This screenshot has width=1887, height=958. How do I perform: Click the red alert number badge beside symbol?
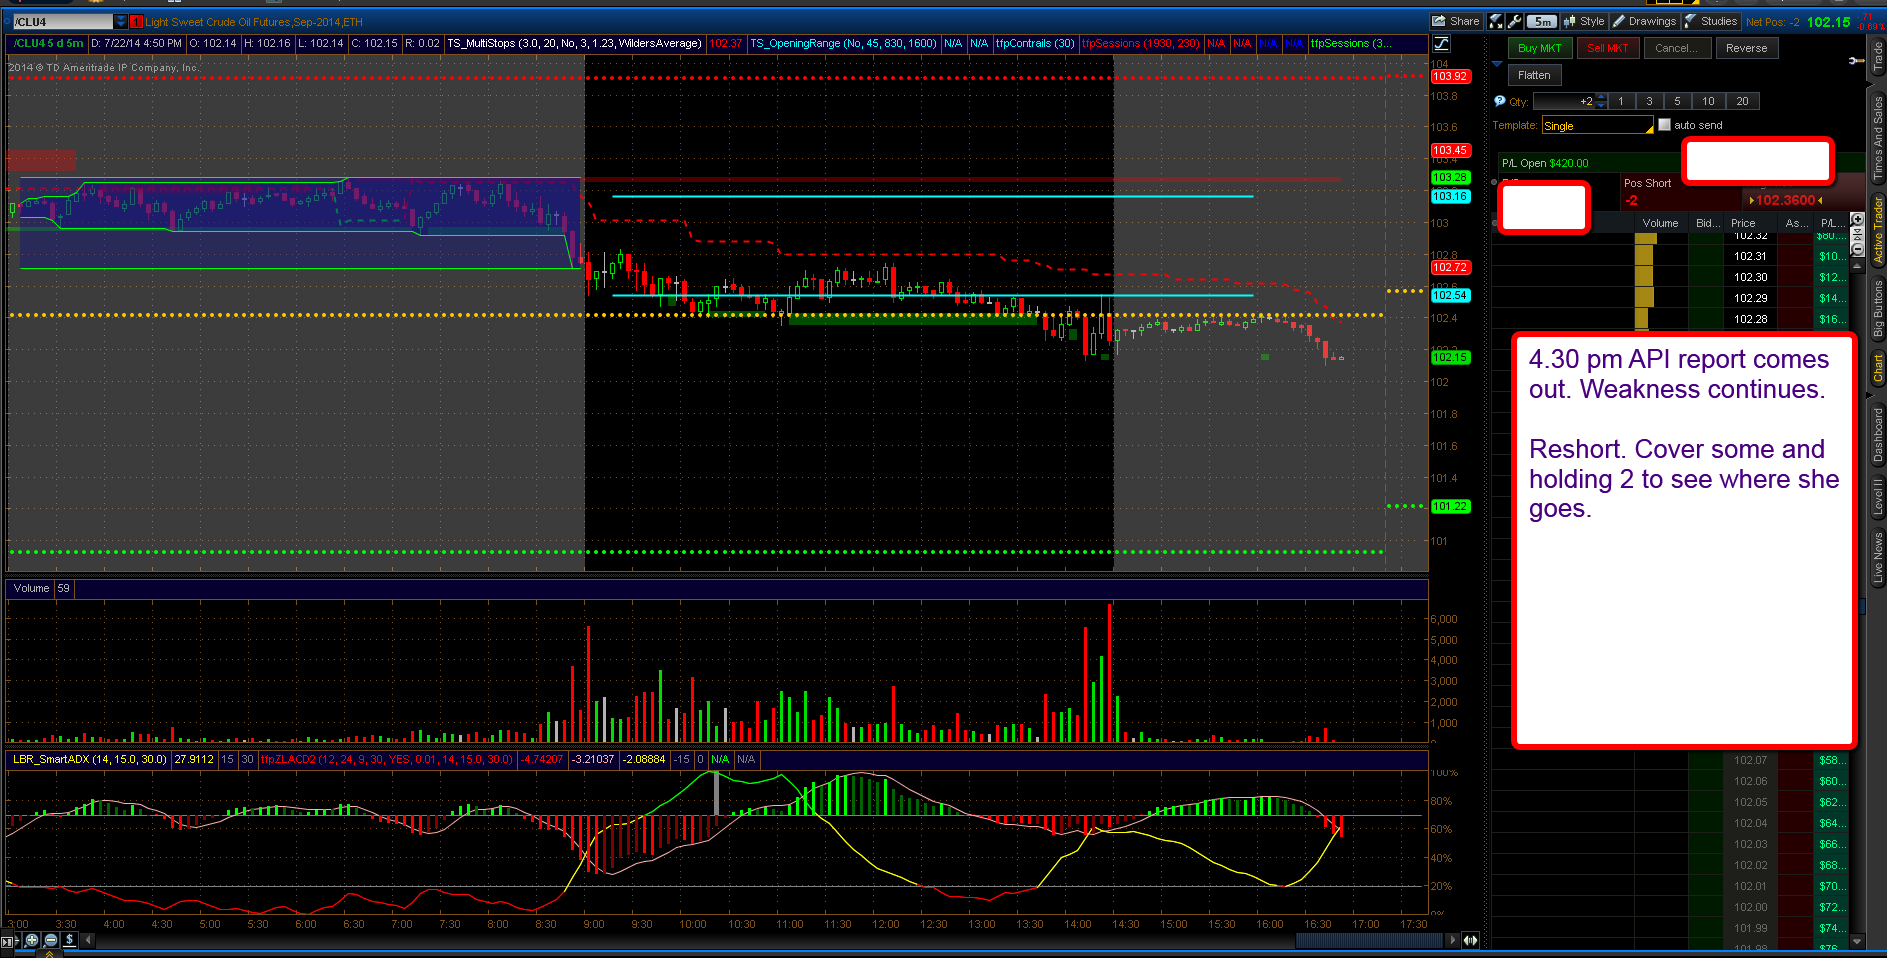click(136, 21)
